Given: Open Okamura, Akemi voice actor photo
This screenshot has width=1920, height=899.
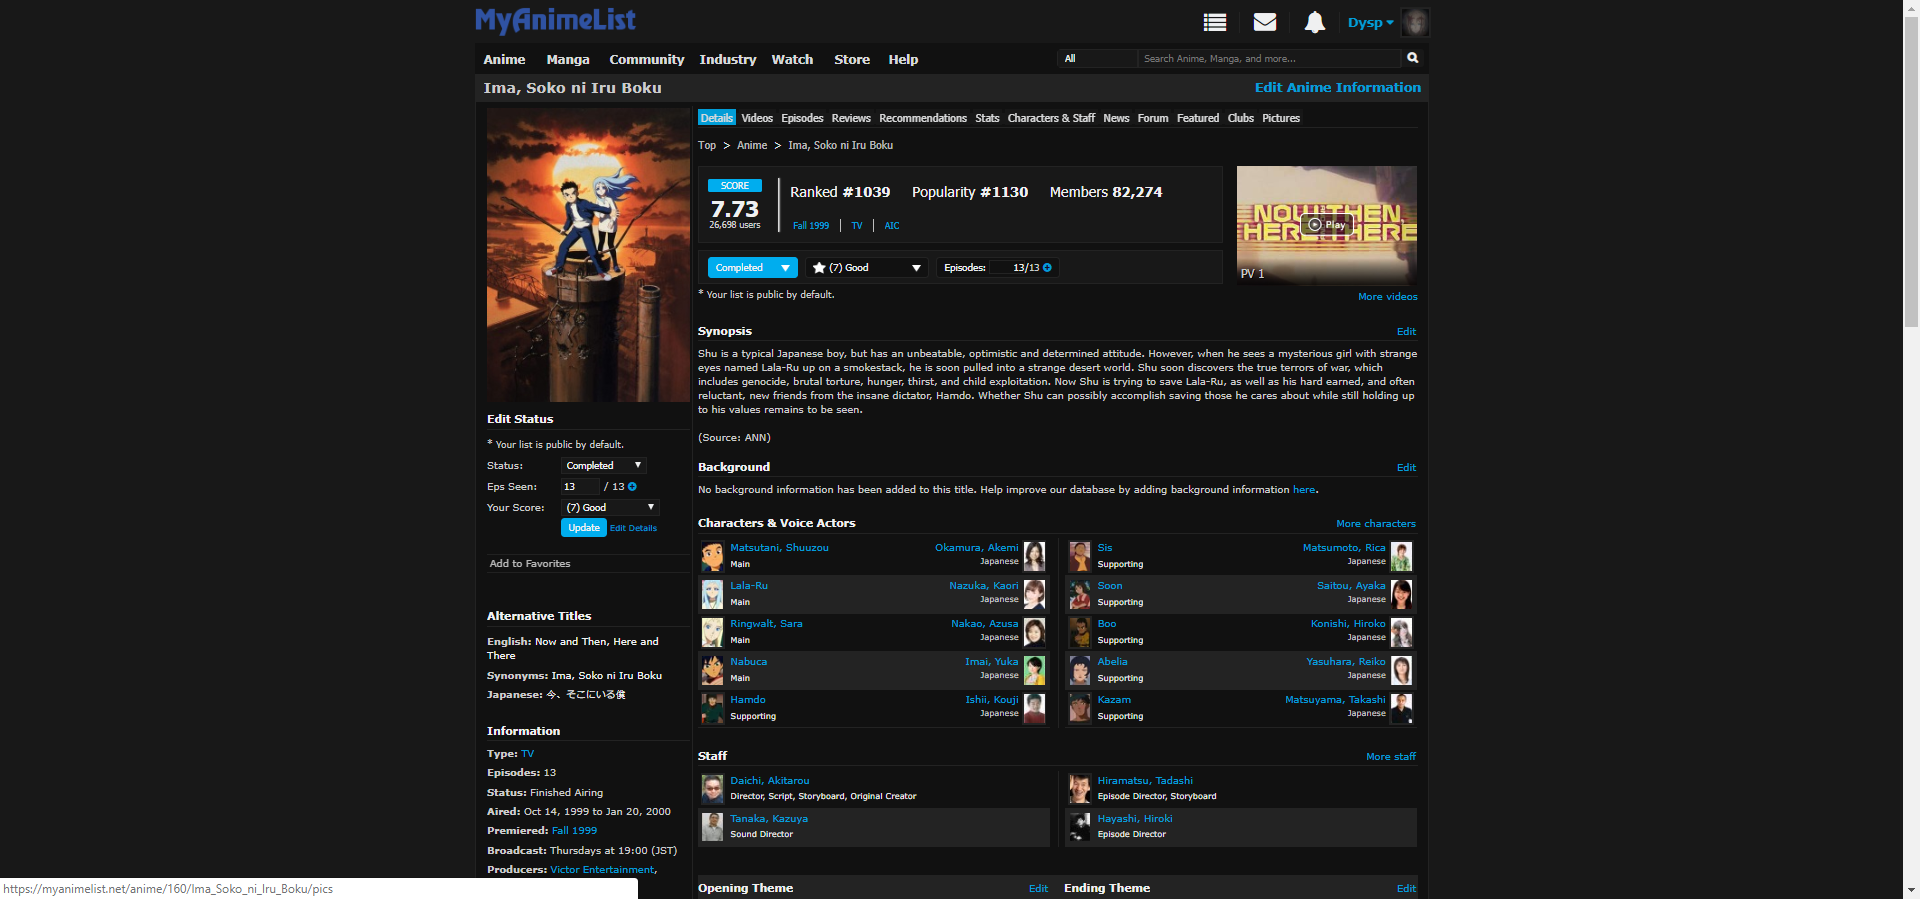Looking at the screenshot, I should pyautogui.click(x=1034, y=556).
